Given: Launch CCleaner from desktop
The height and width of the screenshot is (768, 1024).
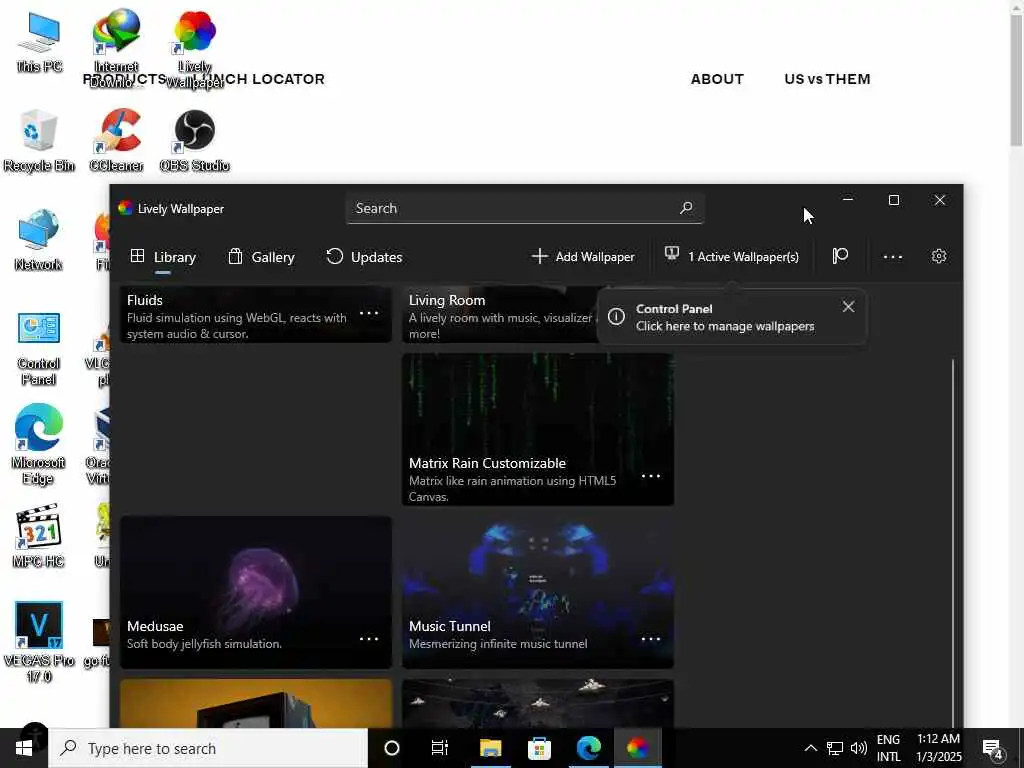Looking at the screenshot, I should (x=116, y=140).
